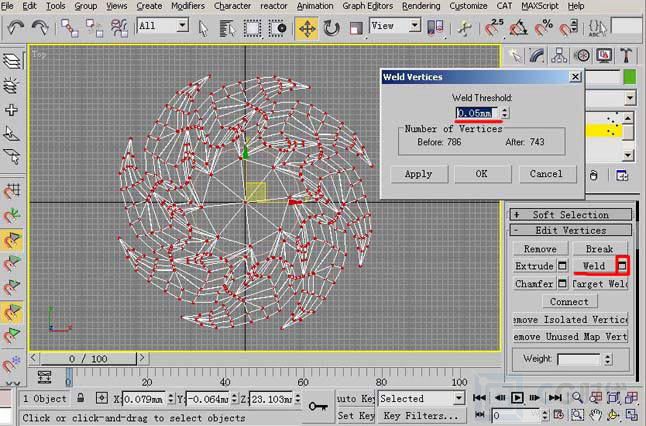646x426 pixels.
Task: Open the Select by Name list
Action: click(227, 28)
